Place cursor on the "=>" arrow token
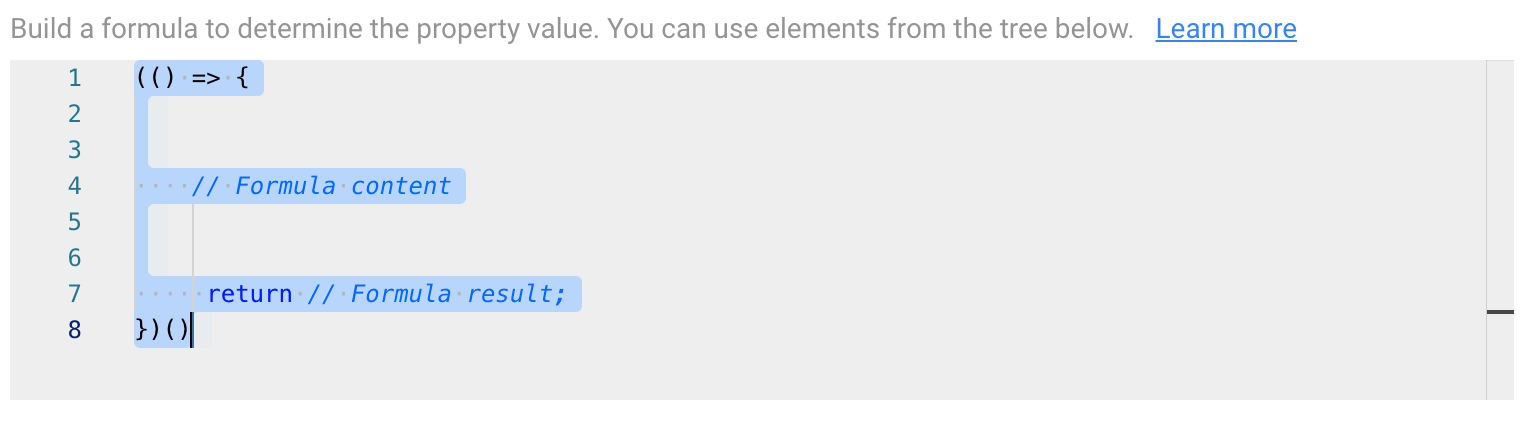 [x=205, y=78]
